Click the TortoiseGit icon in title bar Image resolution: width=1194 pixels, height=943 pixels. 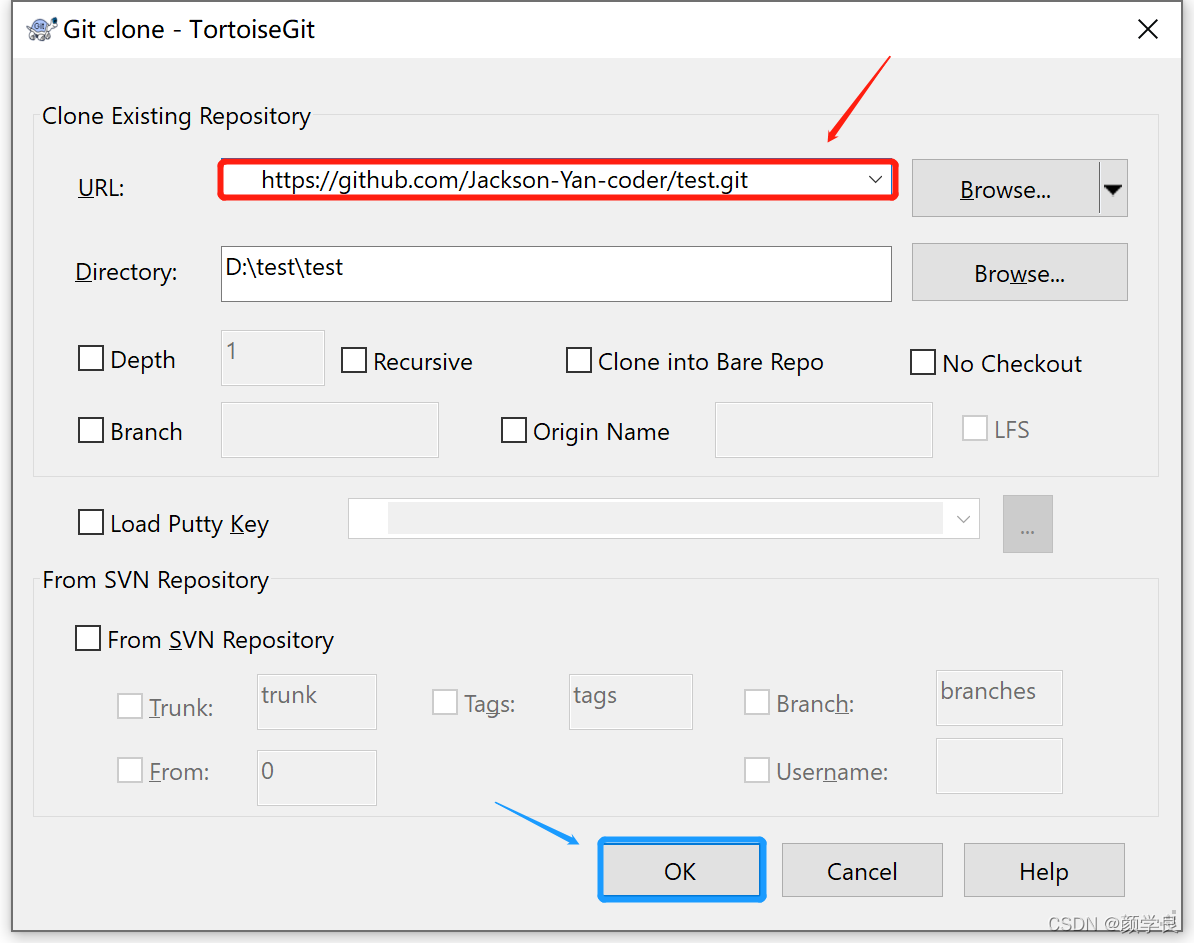pyautogui.click(x=41, y=29)
